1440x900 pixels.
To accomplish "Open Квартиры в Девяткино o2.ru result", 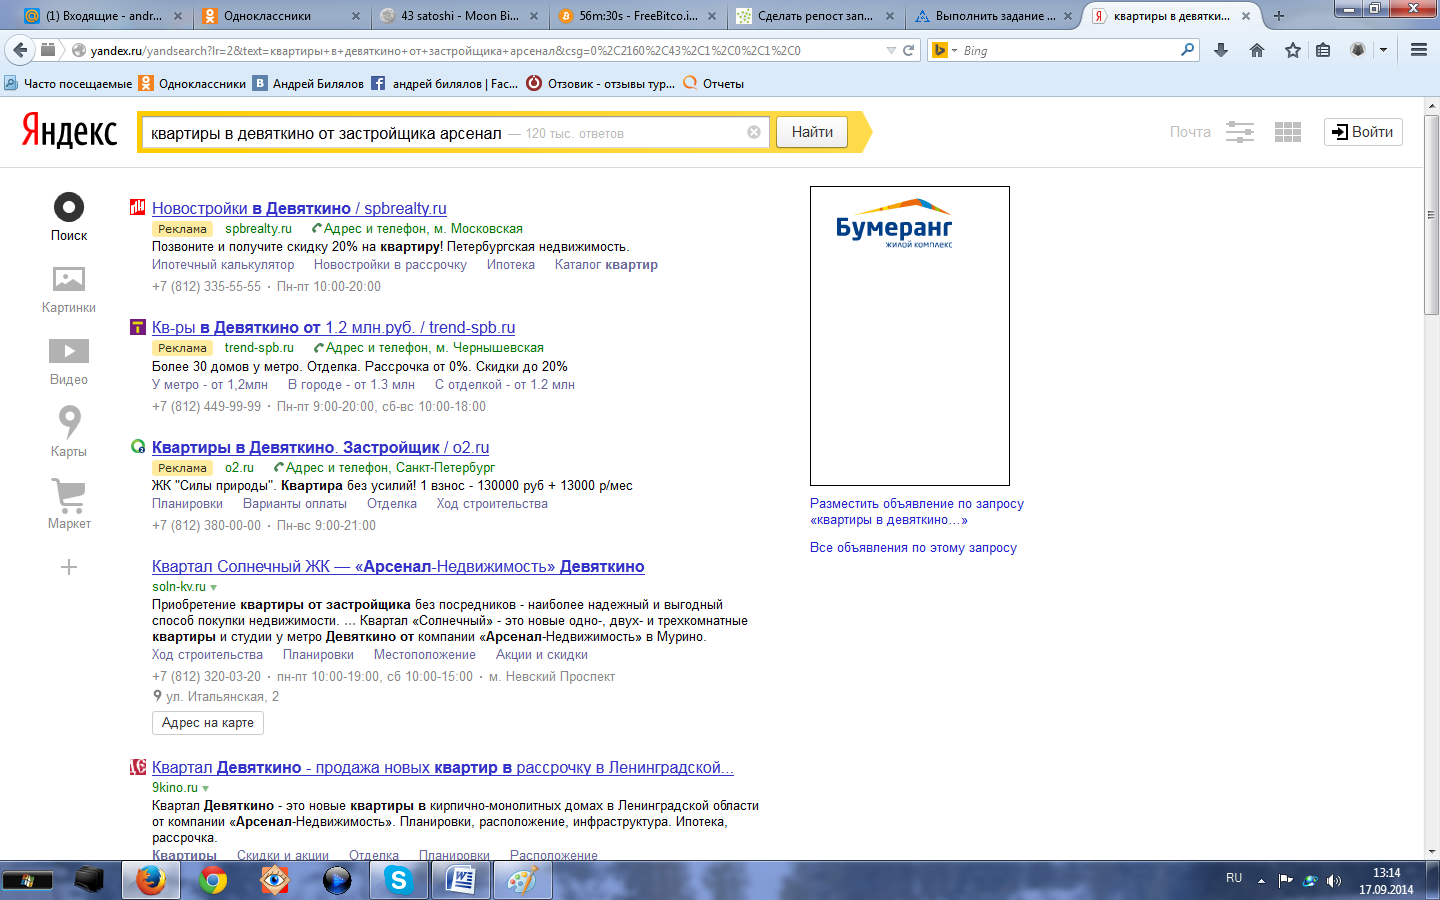I will 321,447.
